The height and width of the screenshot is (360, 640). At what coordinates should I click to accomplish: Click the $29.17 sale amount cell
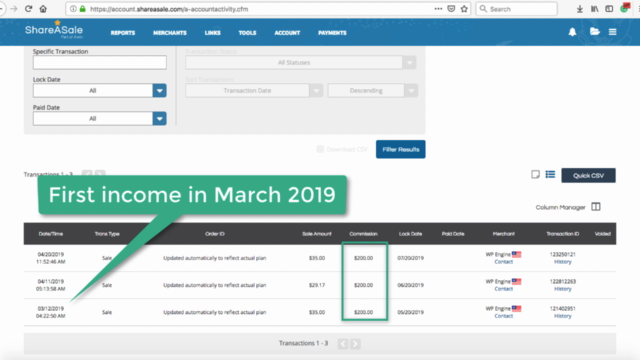pyautogui.click(x=317, y=285)
